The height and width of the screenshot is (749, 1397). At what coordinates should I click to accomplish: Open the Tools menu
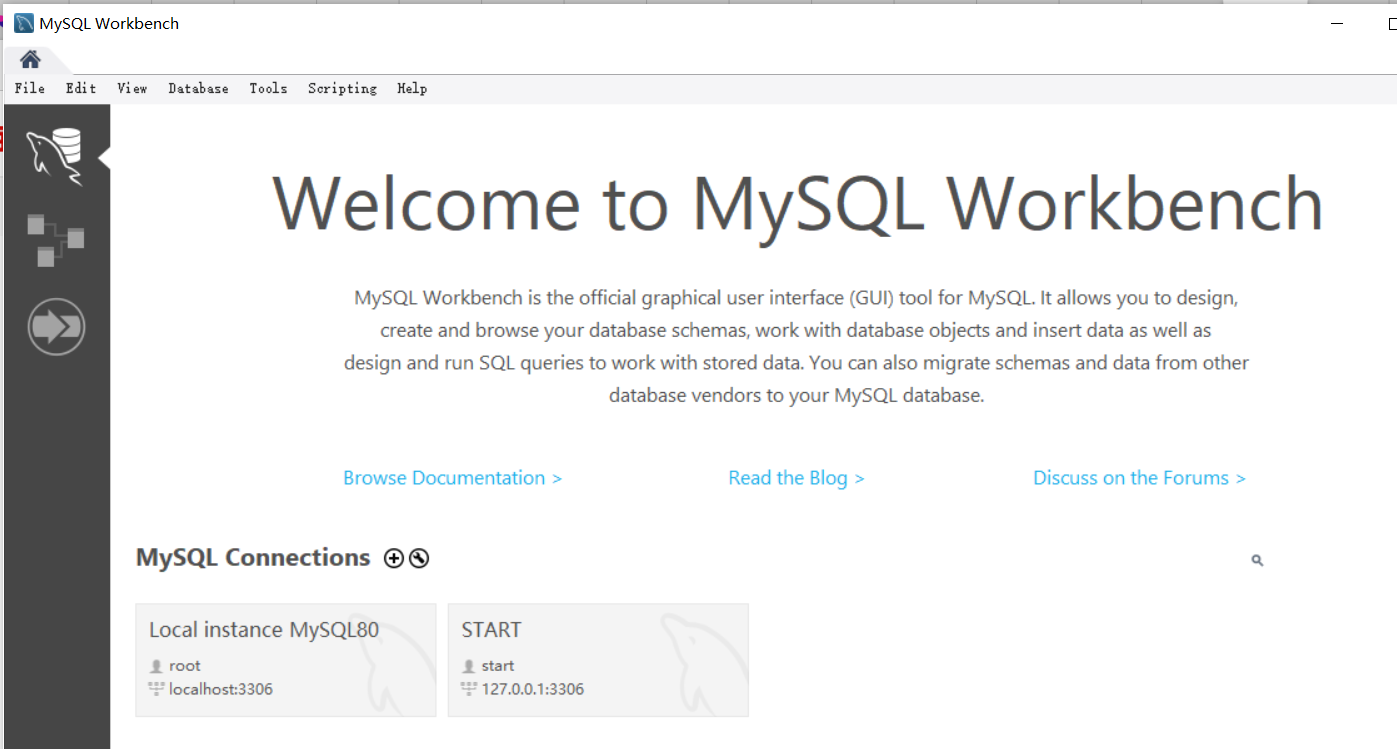268,88
